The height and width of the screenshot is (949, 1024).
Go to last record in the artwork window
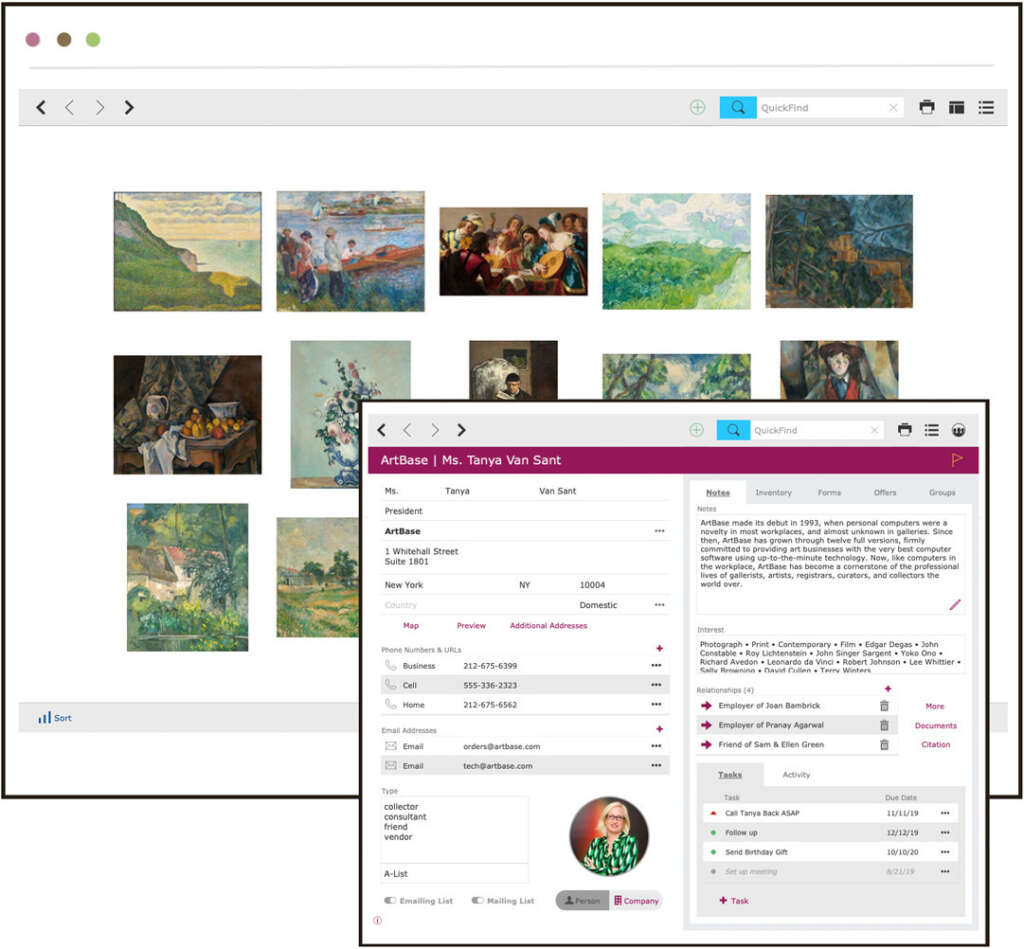[x=129, y=107]
